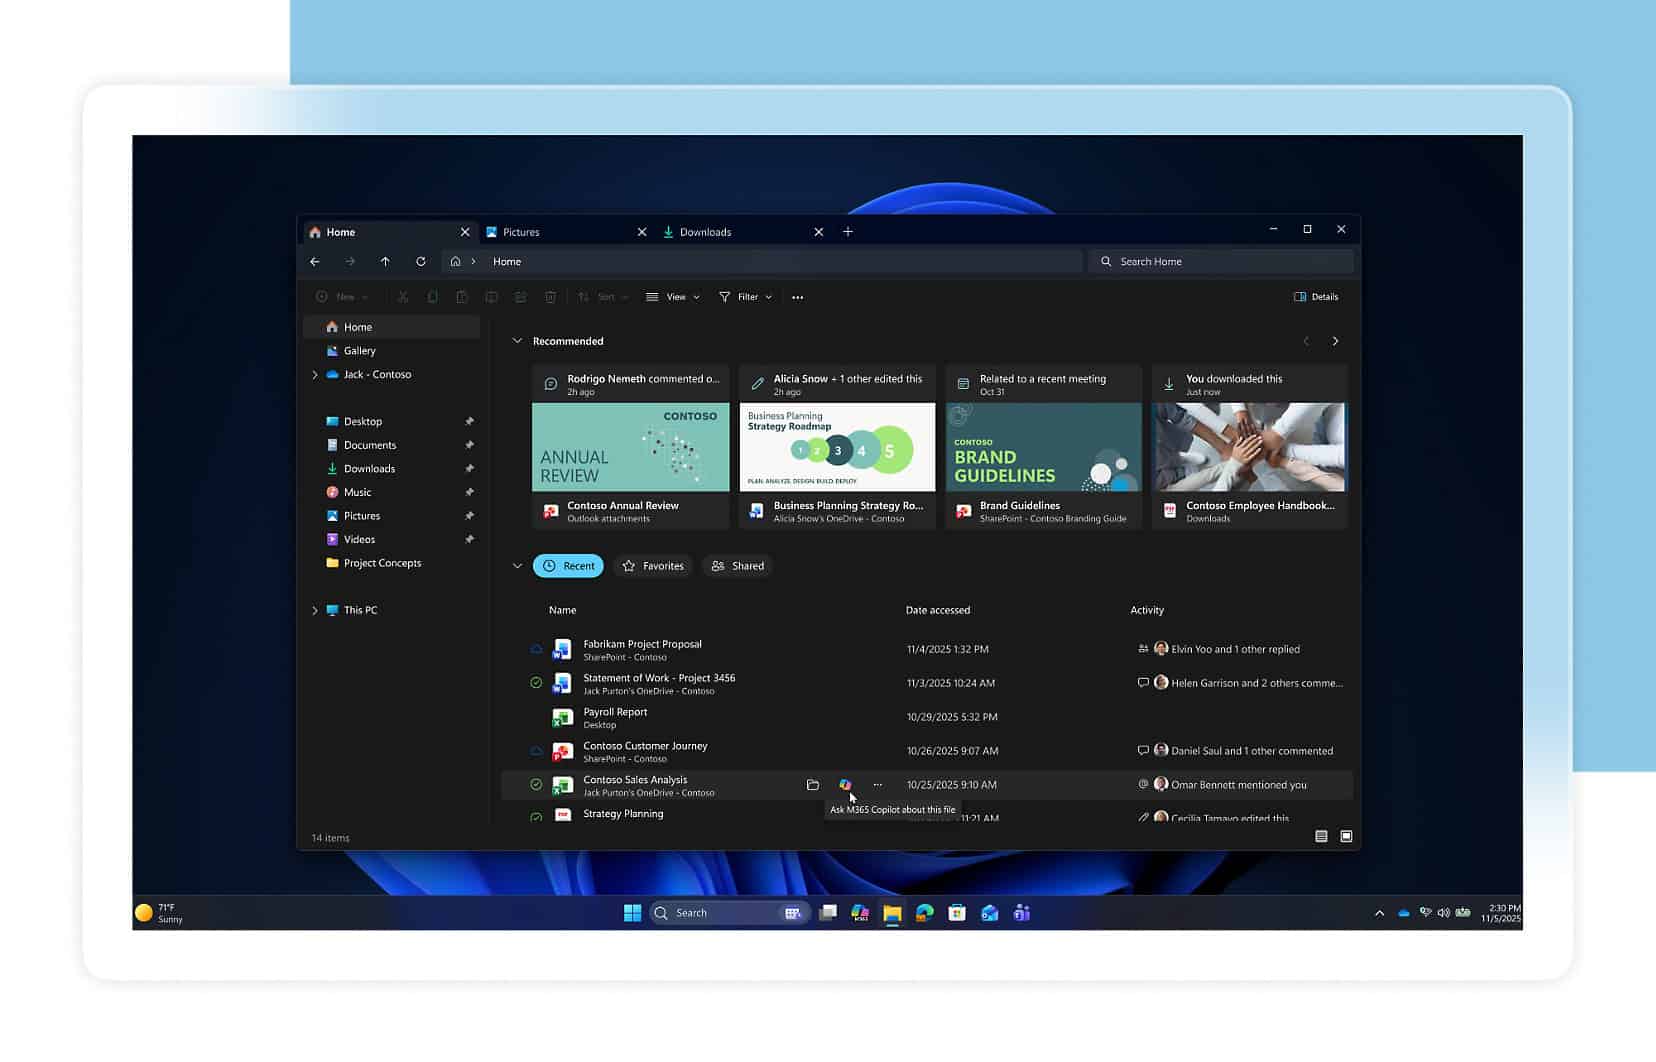Expand Jack - Contoso in navigation pane
The width and height of the screenshot is (1656, 1062).
click(x=315, y=375)
